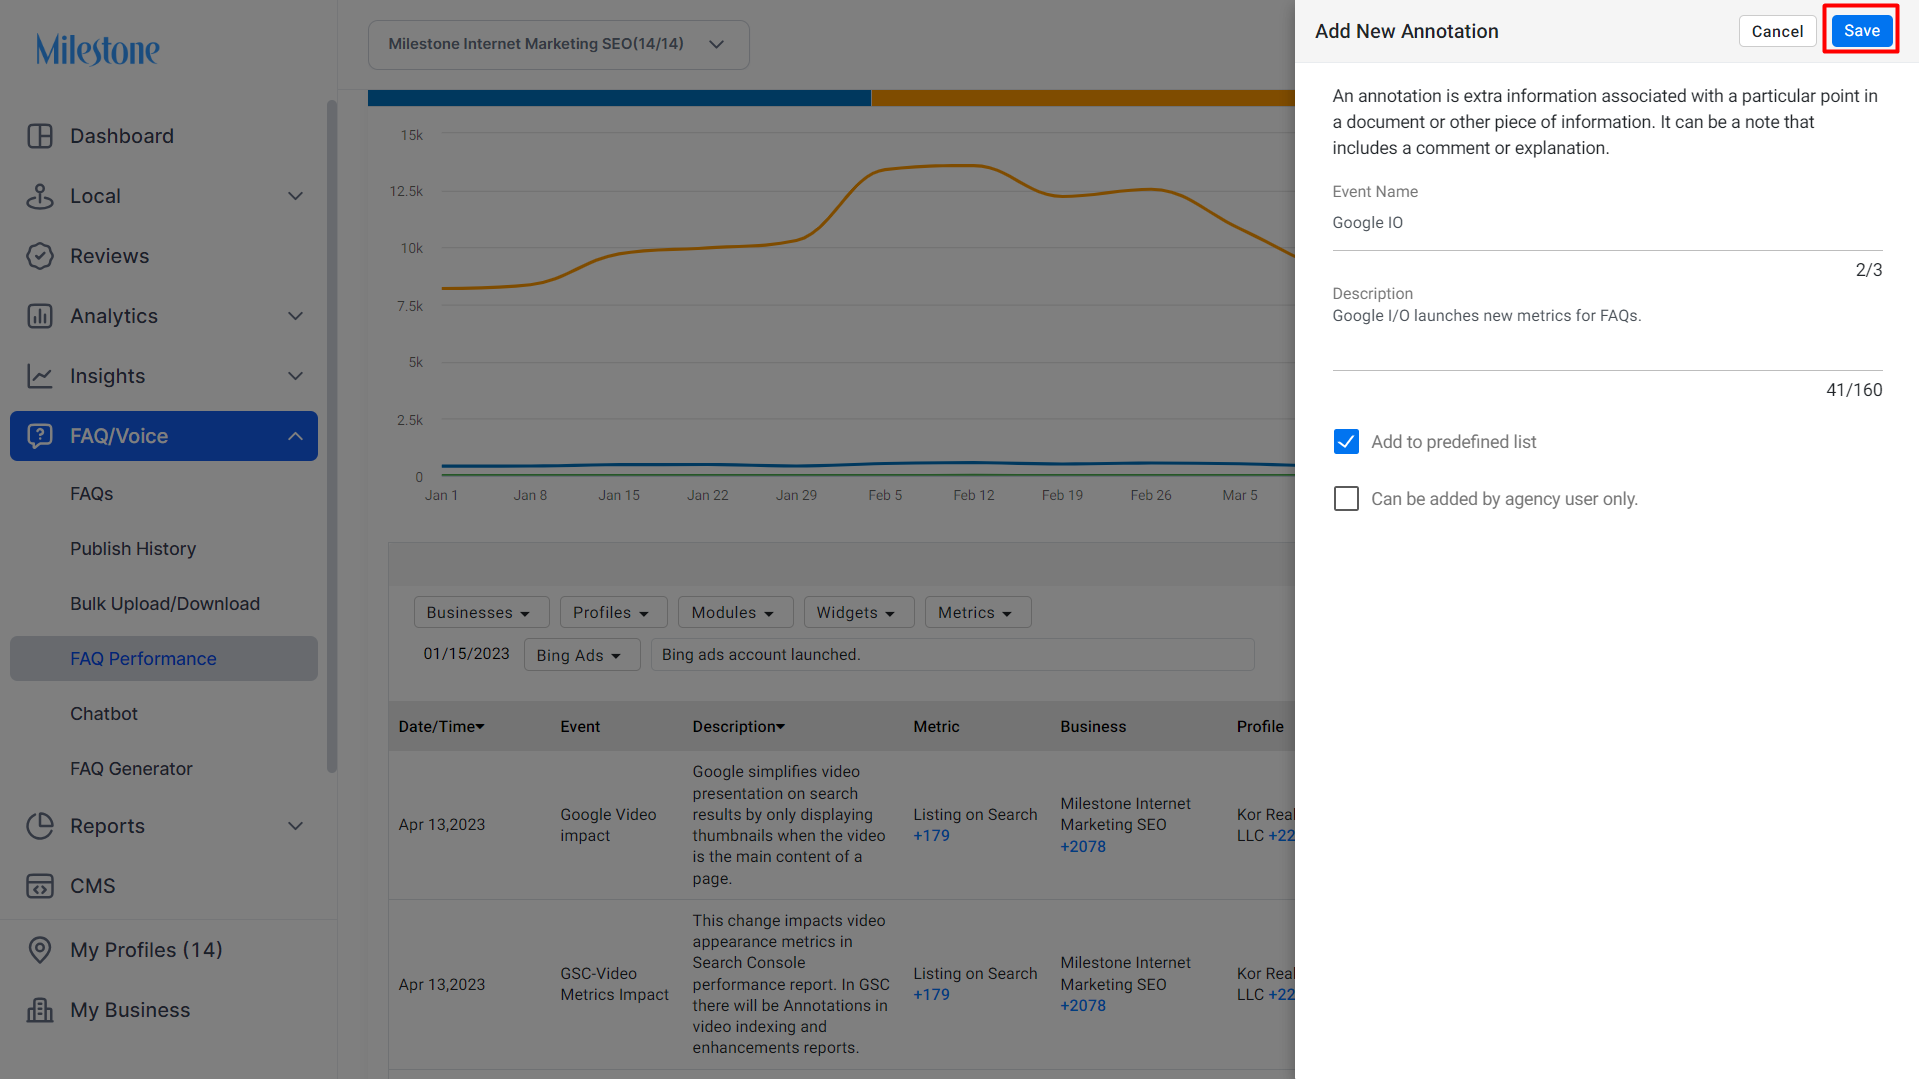1919x1079 pixels.
Task: Click +179 metric link in GSC-Video Metrics row
Action: 931,995
